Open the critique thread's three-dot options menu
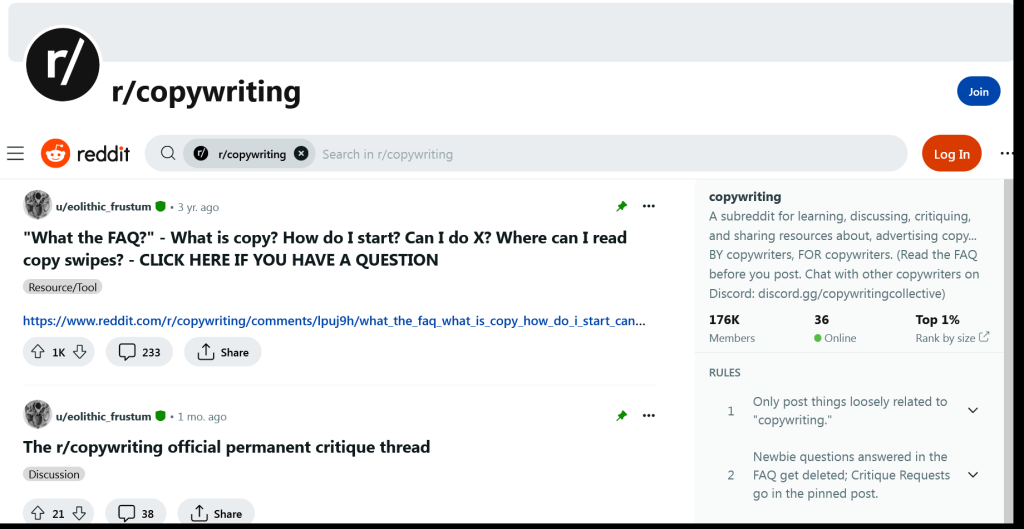Image resolution: width=1024 pixels, height=529 pixels. 649,416
